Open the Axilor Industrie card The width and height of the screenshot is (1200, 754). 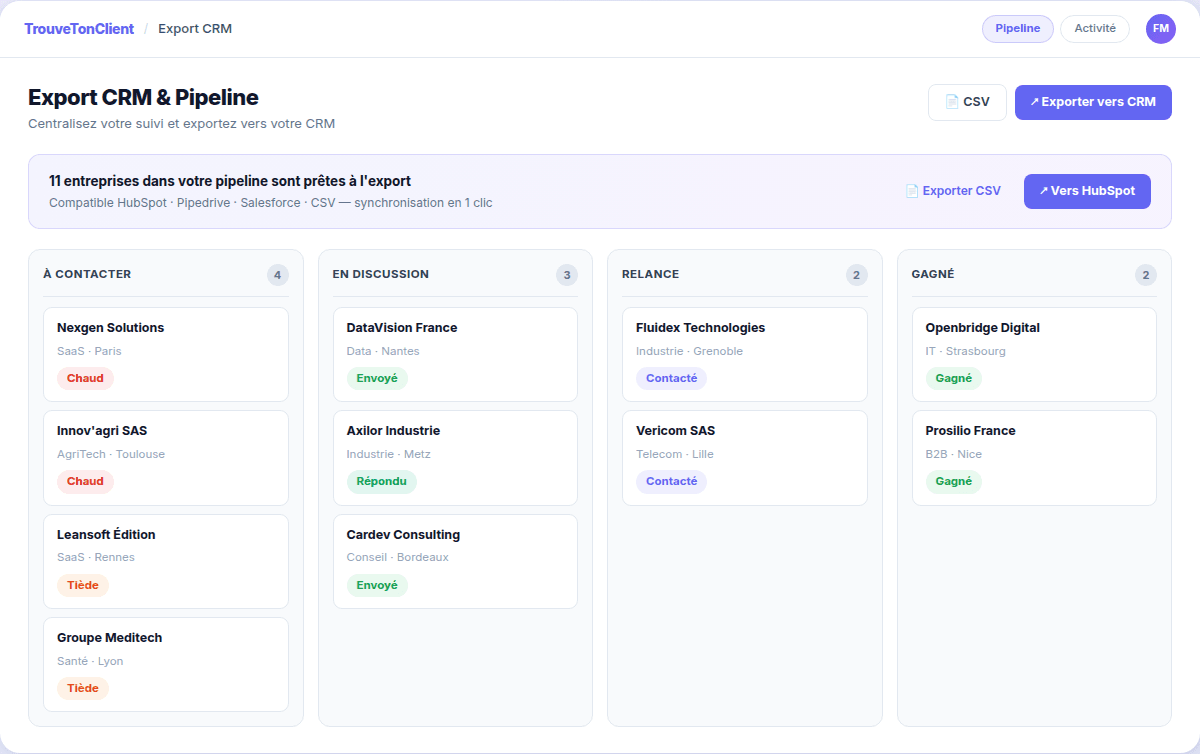(455, 458)
